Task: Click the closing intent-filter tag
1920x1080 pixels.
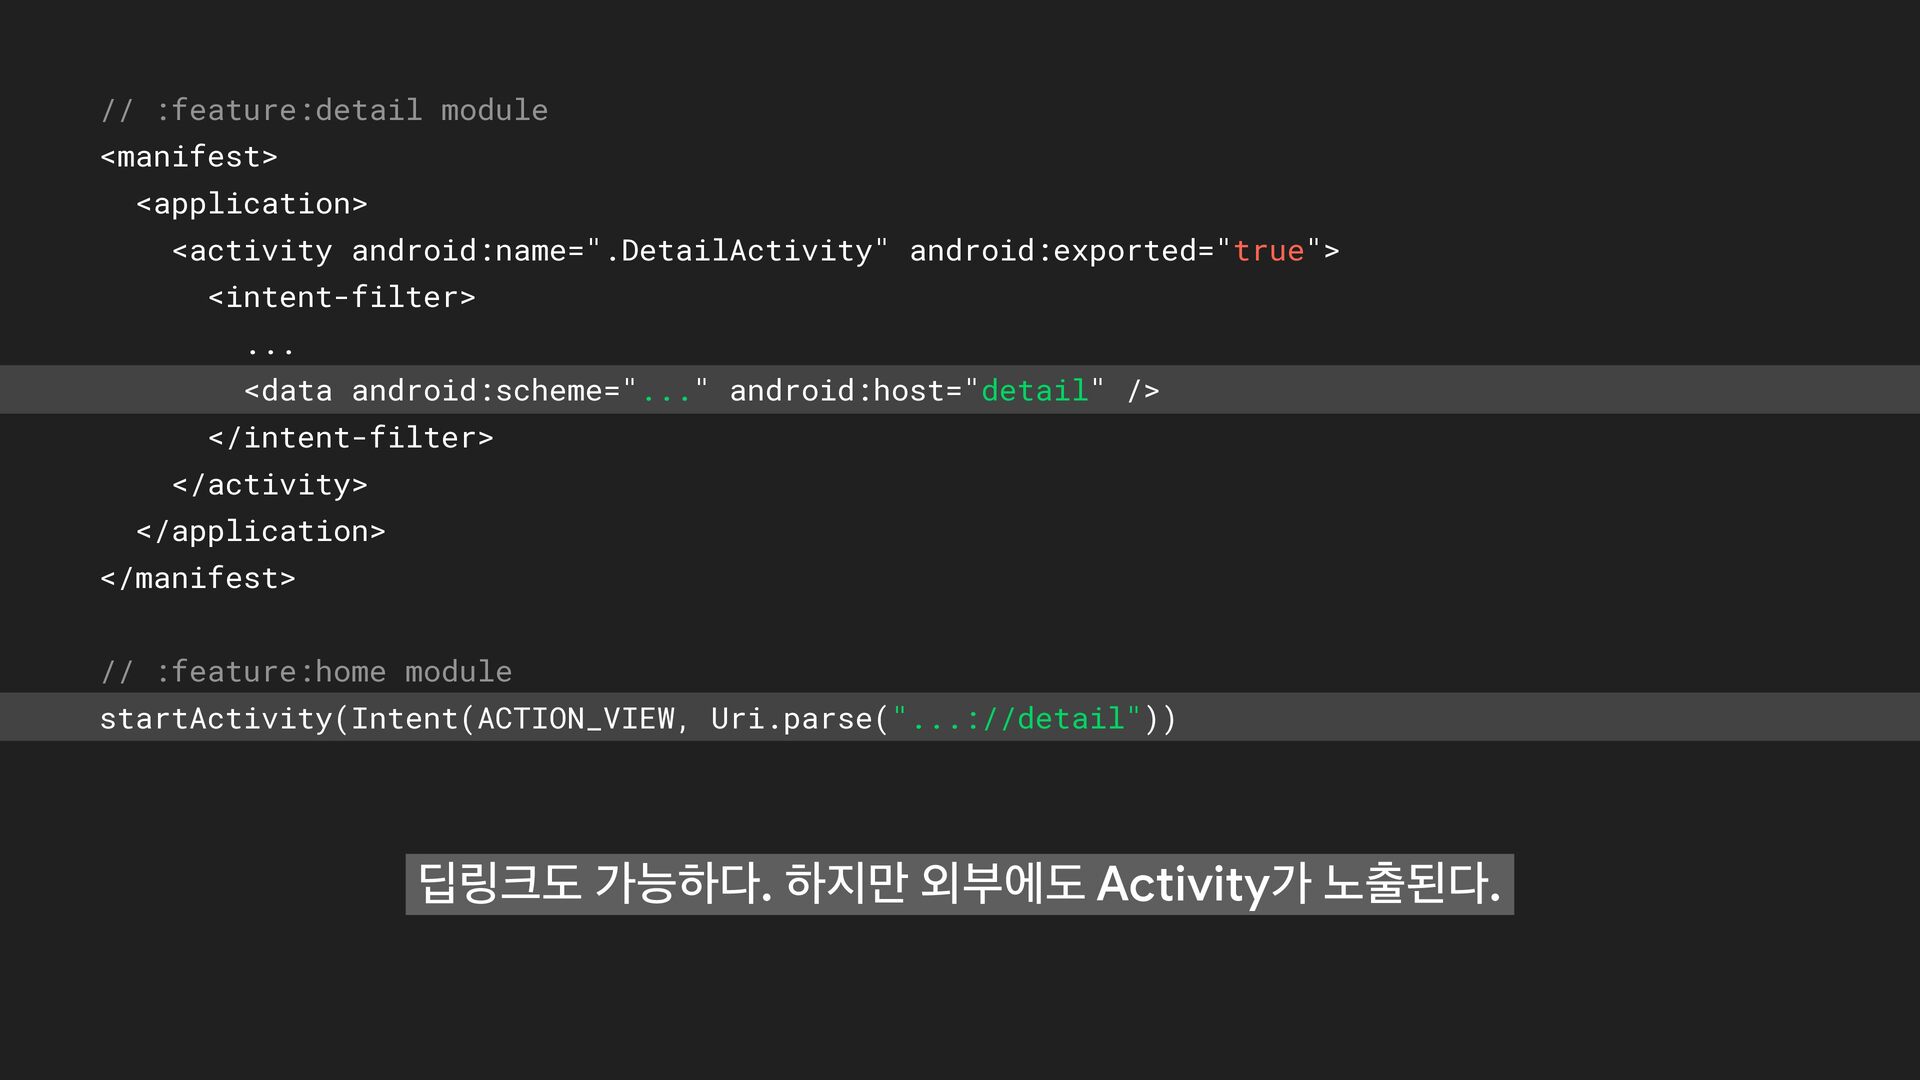Action: [x=351, y=438]
